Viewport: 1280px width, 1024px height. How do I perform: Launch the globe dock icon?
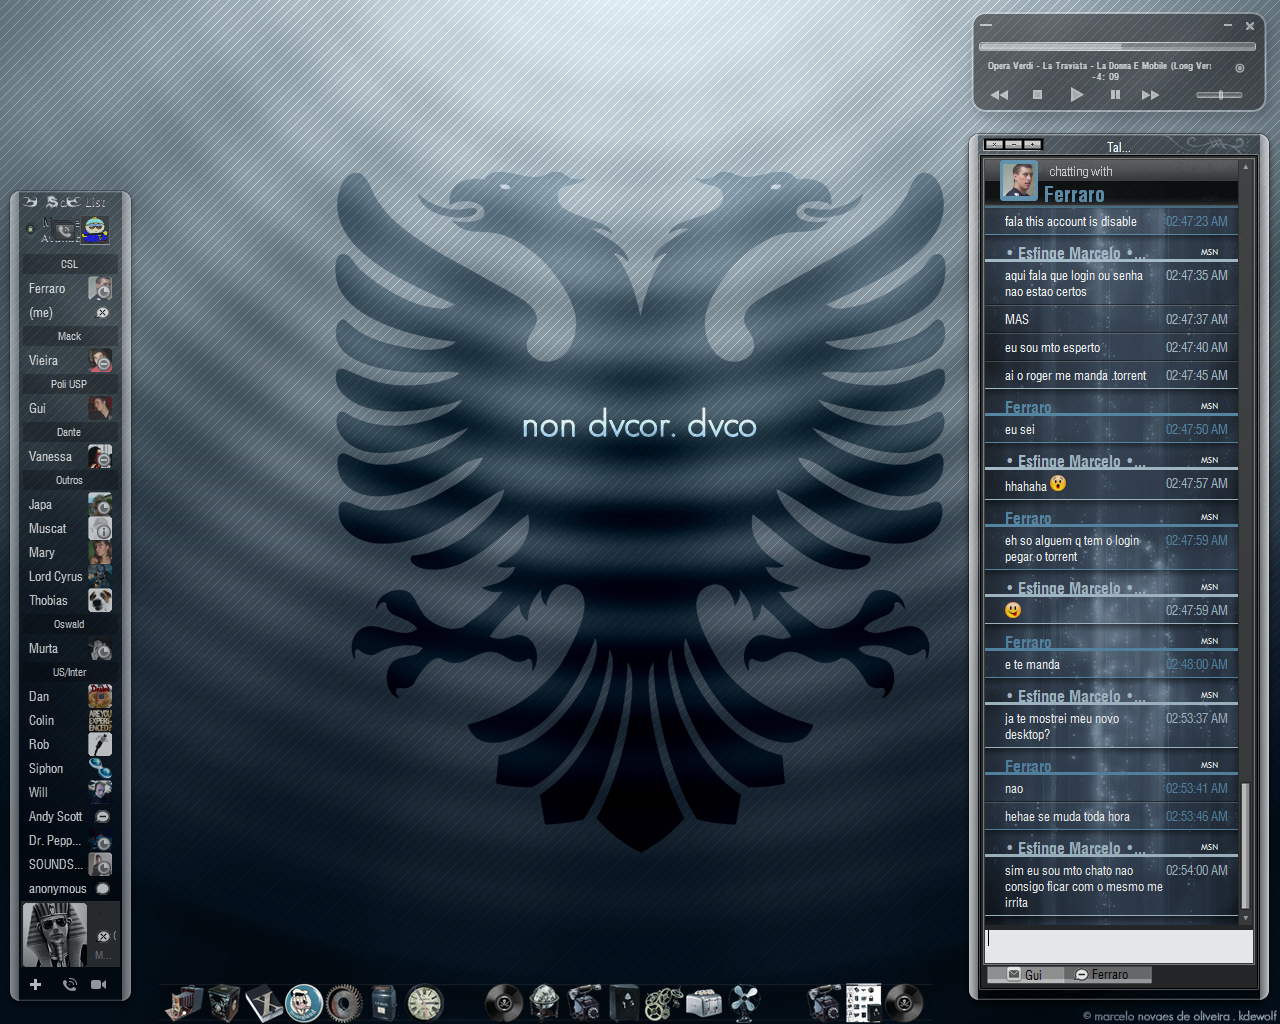(x=544, y=1002)
